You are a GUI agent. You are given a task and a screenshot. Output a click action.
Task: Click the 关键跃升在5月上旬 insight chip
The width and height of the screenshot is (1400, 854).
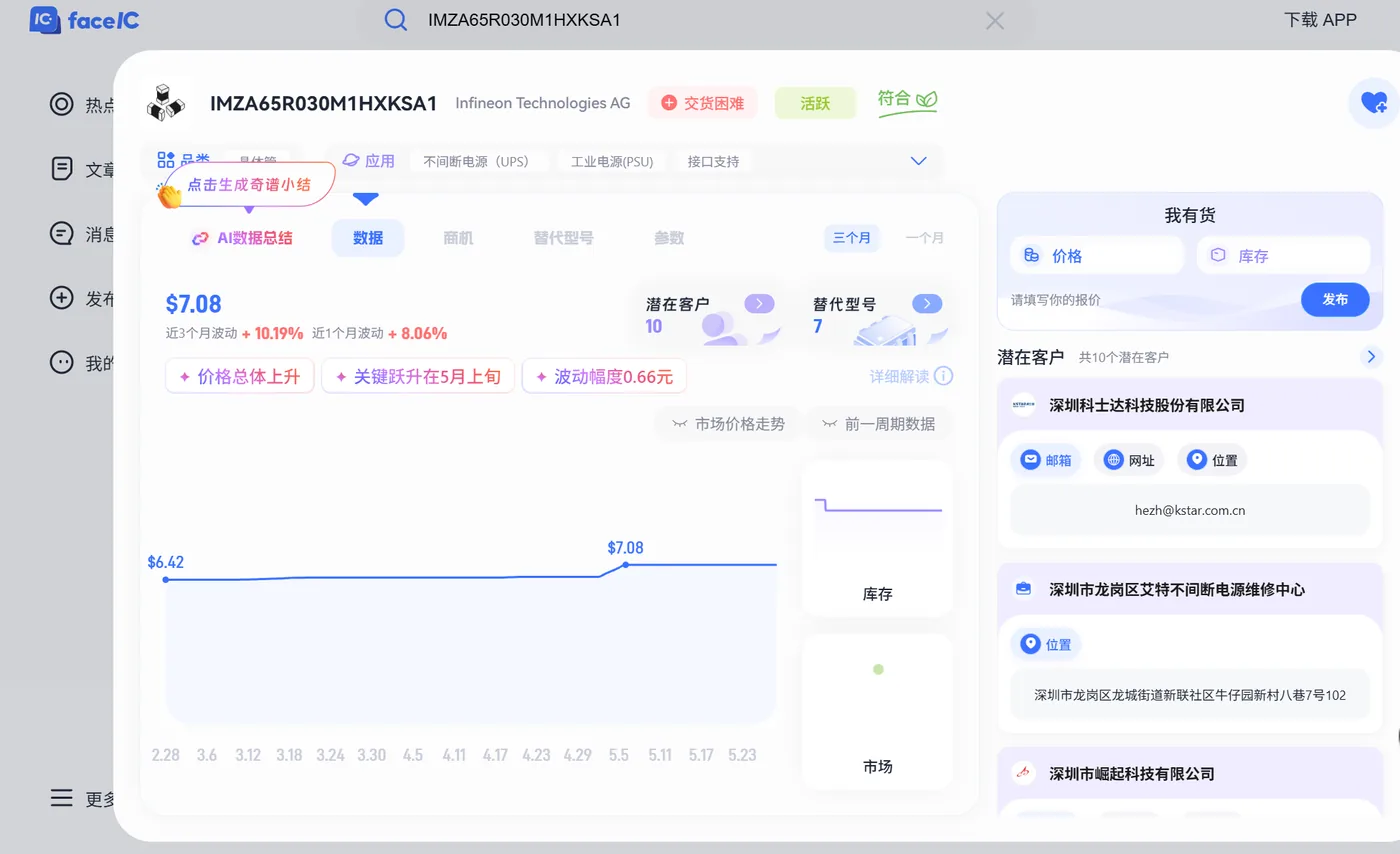tap(418, 377)
